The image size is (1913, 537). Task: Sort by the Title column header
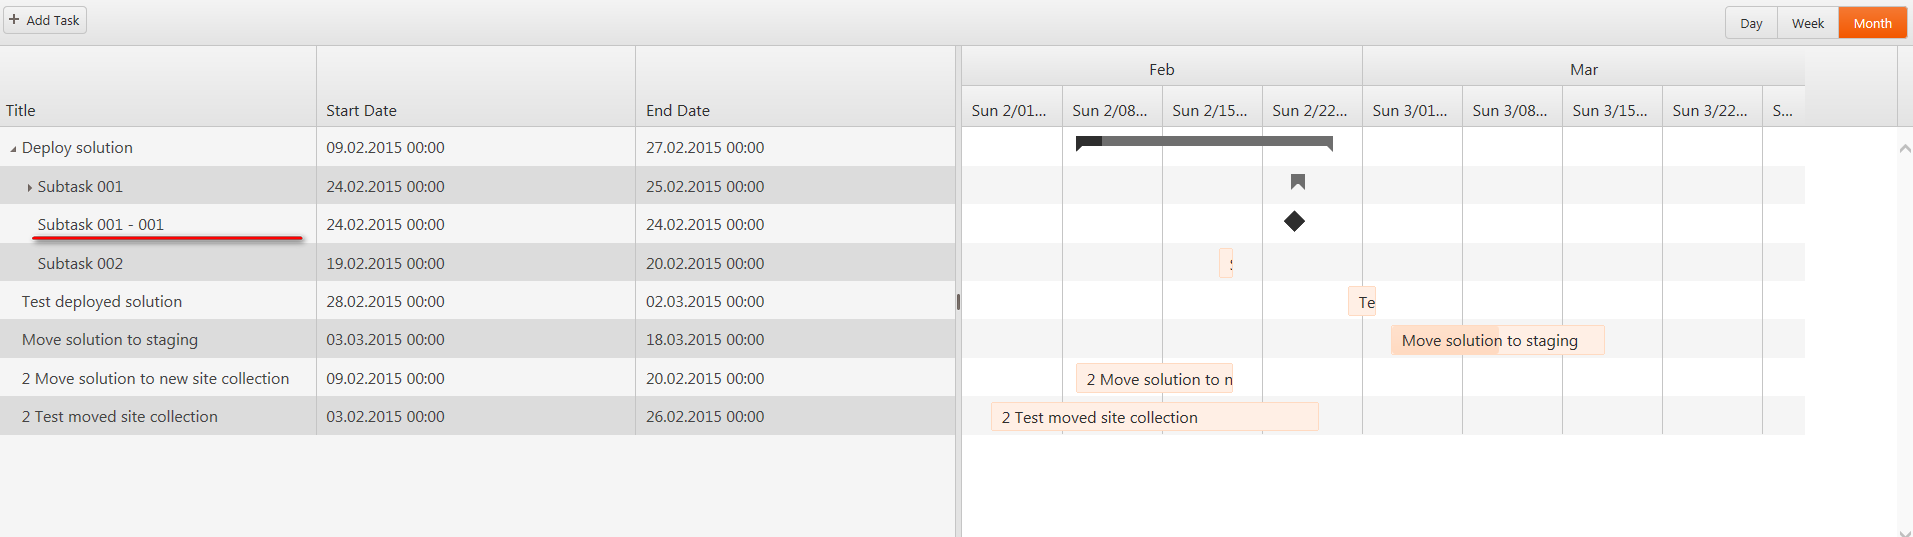click(21, 110)
